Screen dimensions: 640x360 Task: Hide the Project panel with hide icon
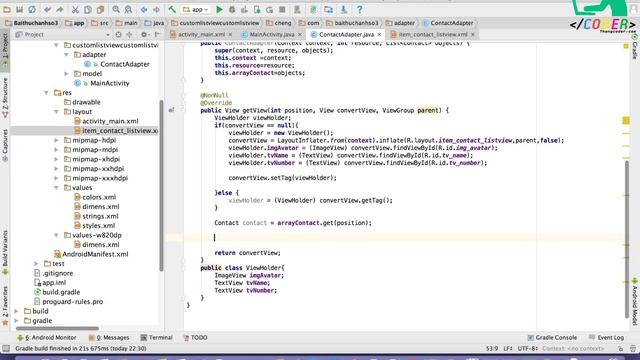click(157, 35)
